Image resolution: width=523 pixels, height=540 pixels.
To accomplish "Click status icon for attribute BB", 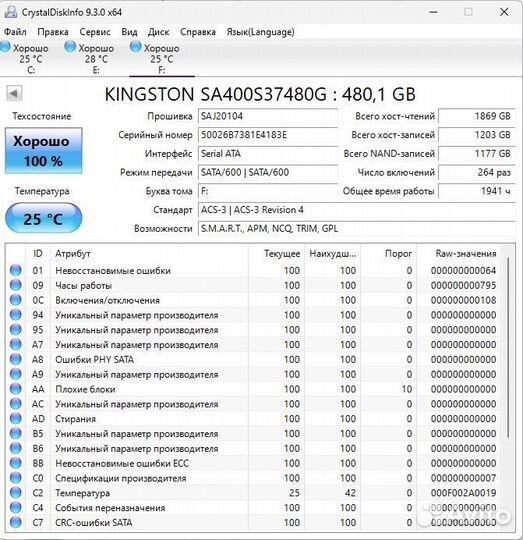I will [15, 463].
